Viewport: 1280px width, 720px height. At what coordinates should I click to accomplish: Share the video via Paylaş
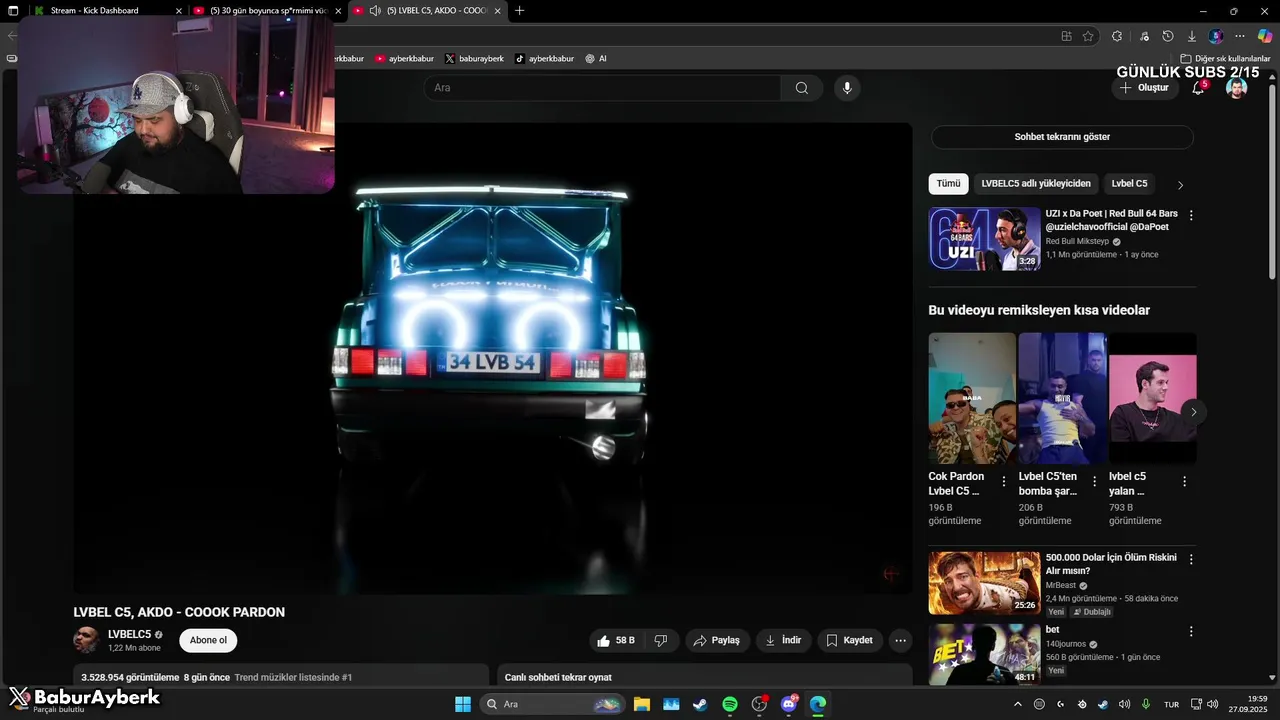tap(716, 640)
